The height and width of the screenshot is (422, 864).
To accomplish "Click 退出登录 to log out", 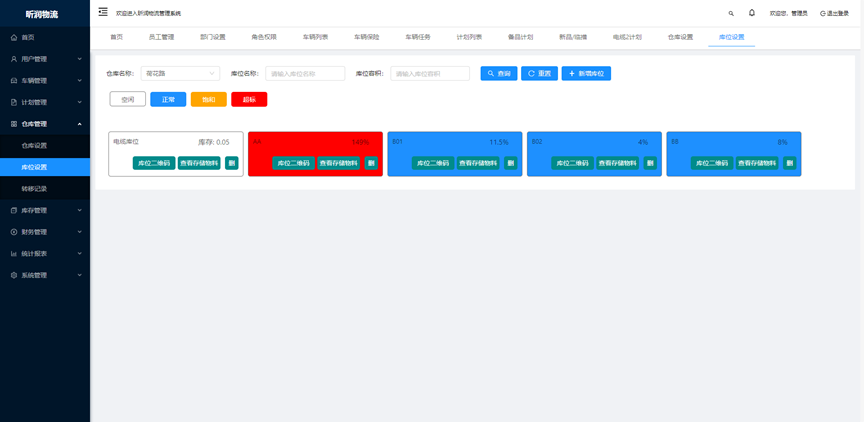I will [x=834, y=13].
